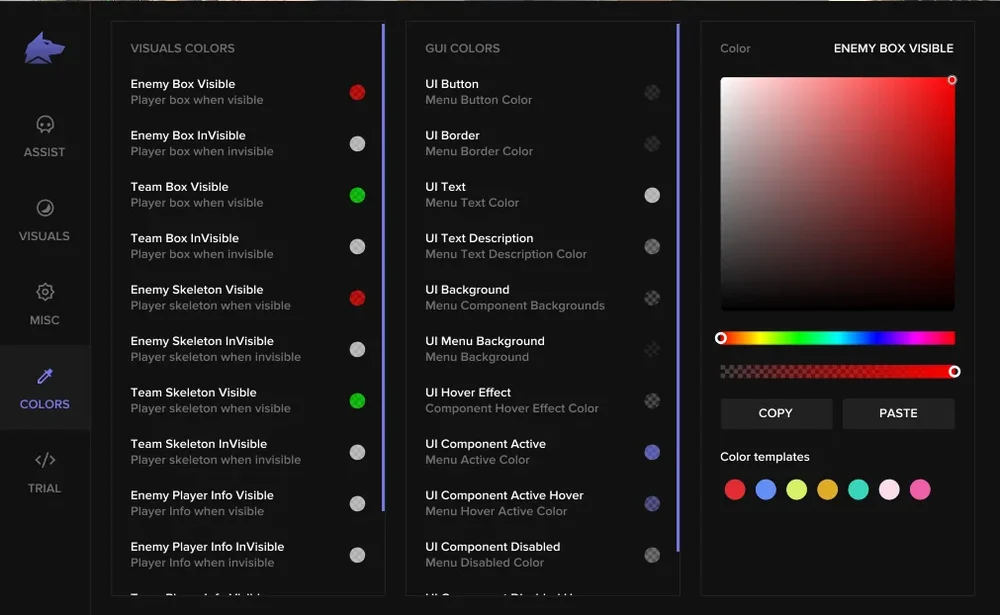Click the Enemy Box Visible red swatch
The height and width of the screenshot is (615, 1000).
(x=357, y=92)
